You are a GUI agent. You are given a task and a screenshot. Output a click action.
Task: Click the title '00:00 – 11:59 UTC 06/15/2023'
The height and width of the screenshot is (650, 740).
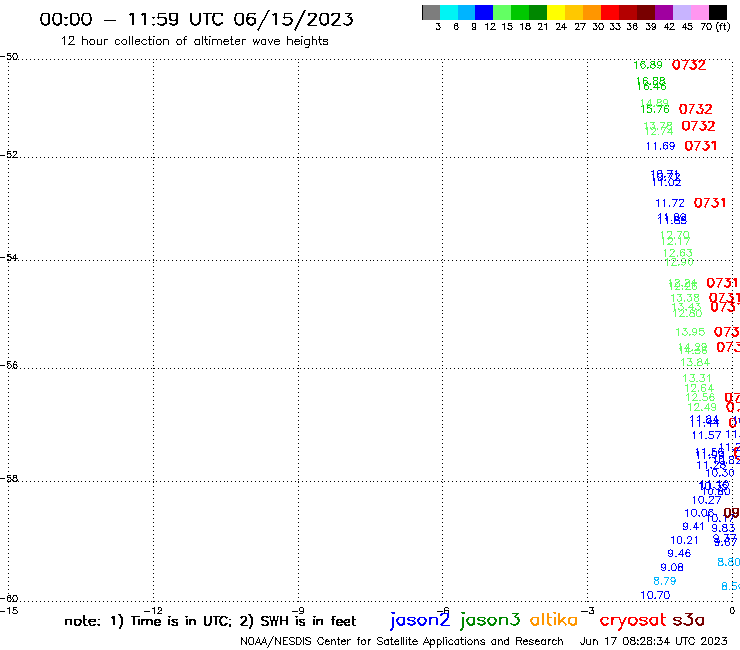(196, 19)
